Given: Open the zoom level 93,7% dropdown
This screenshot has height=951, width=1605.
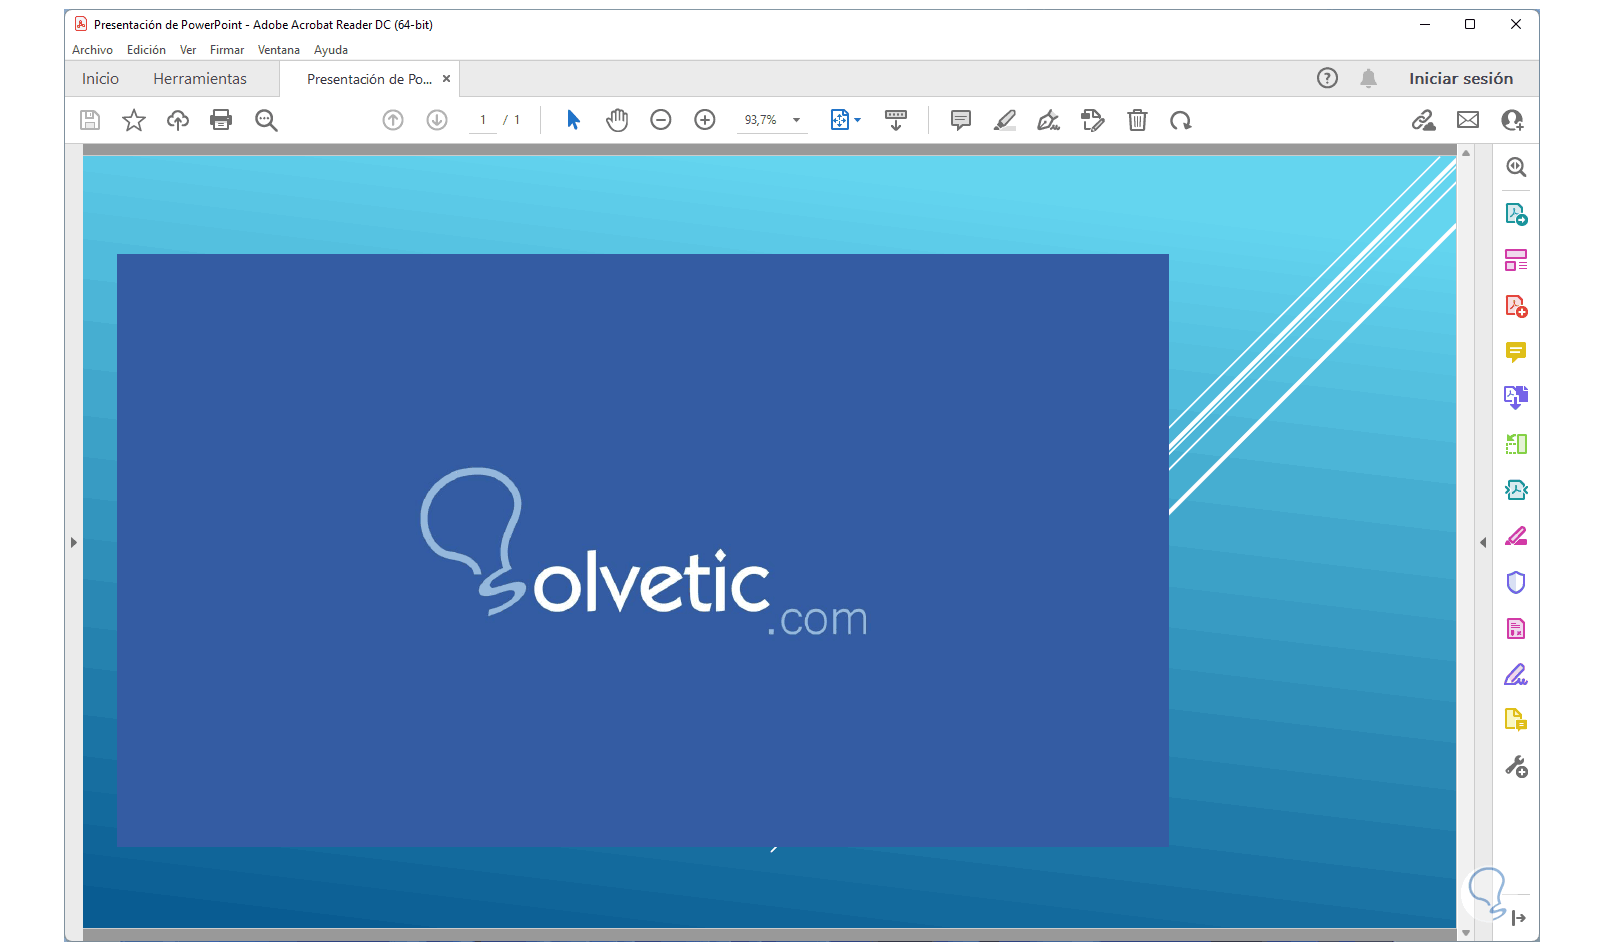Looking at the screenshot, I should (x=773, y=120).
